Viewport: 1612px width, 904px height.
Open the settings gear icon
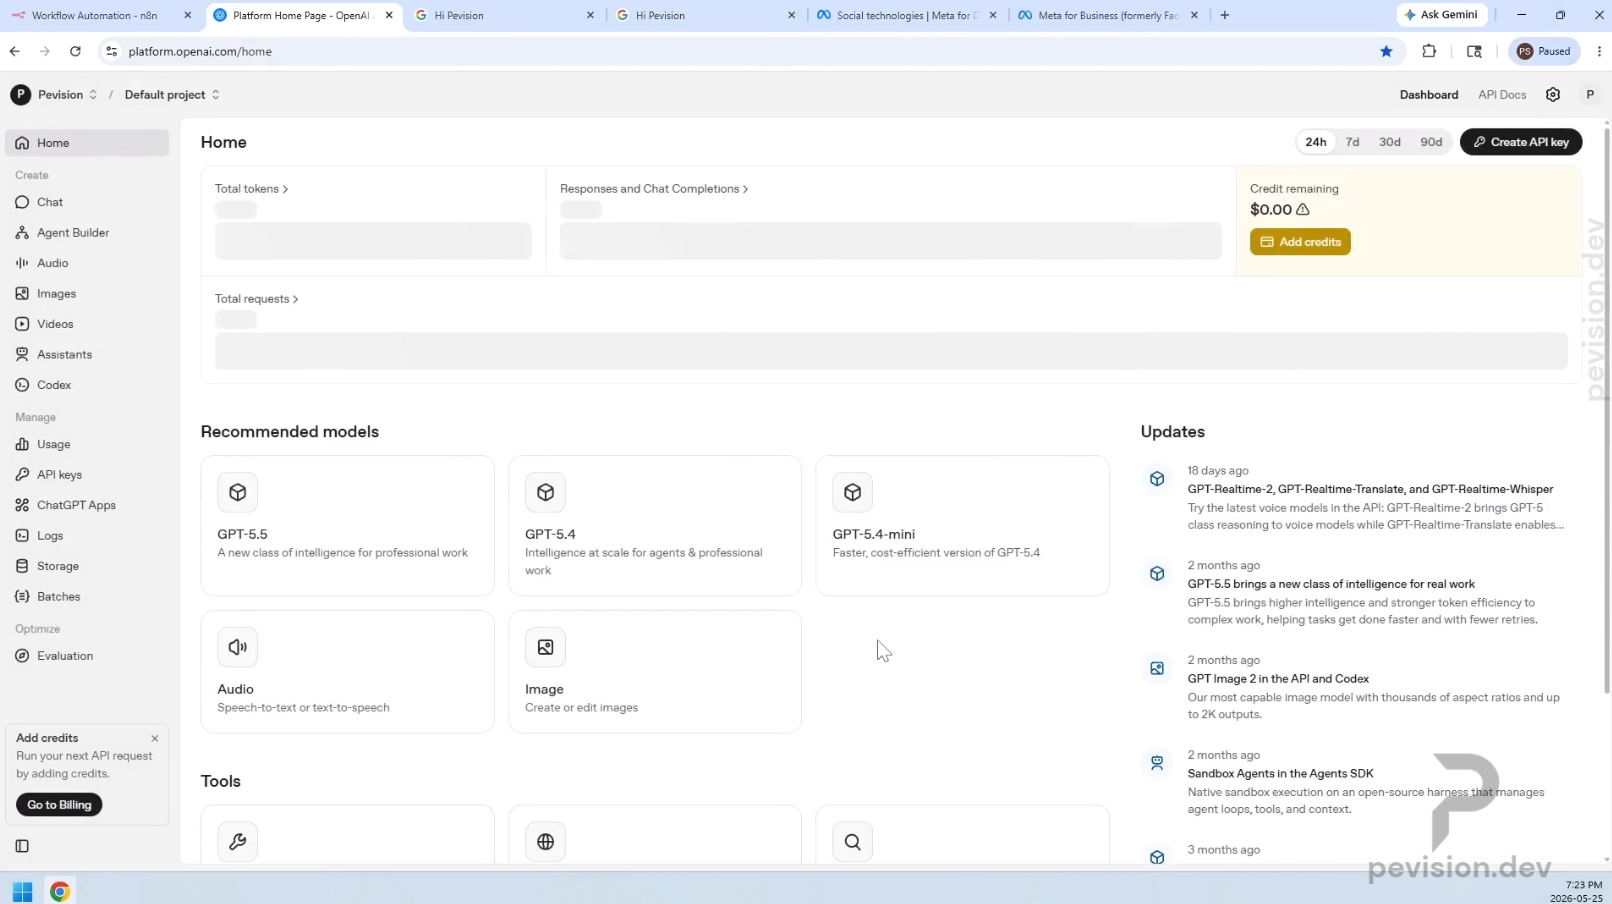[x=1553, y=95]
